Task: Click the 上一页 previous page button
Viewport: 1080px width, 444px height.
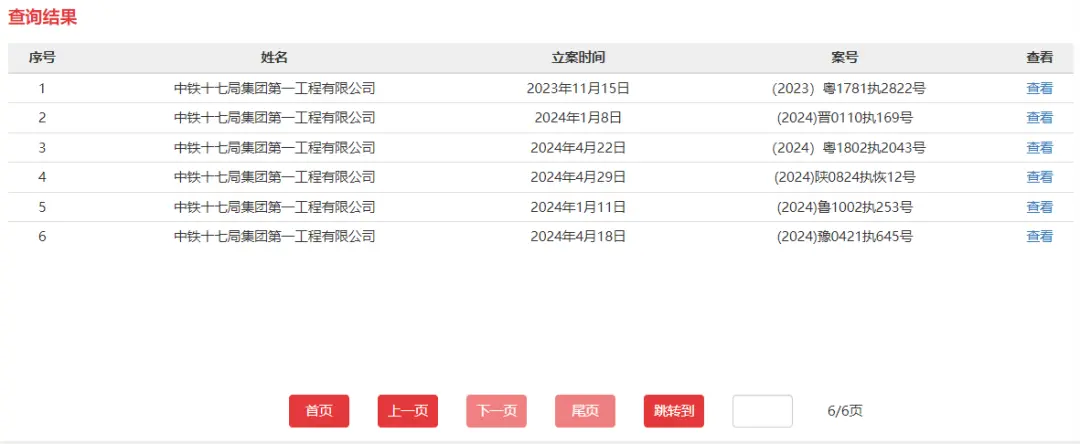Action: pyautogui.click(x=408, y=411)
